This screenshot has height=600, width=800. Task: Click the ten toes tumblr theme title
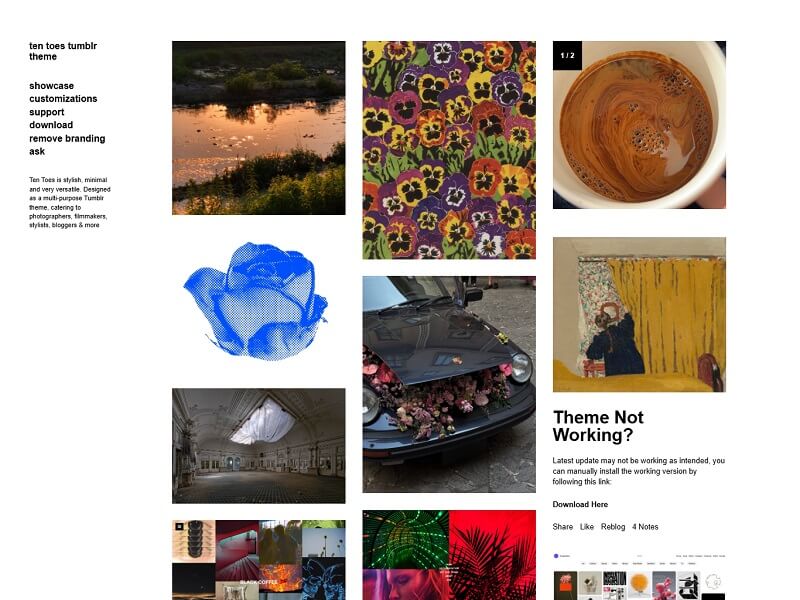click(63, 51)
